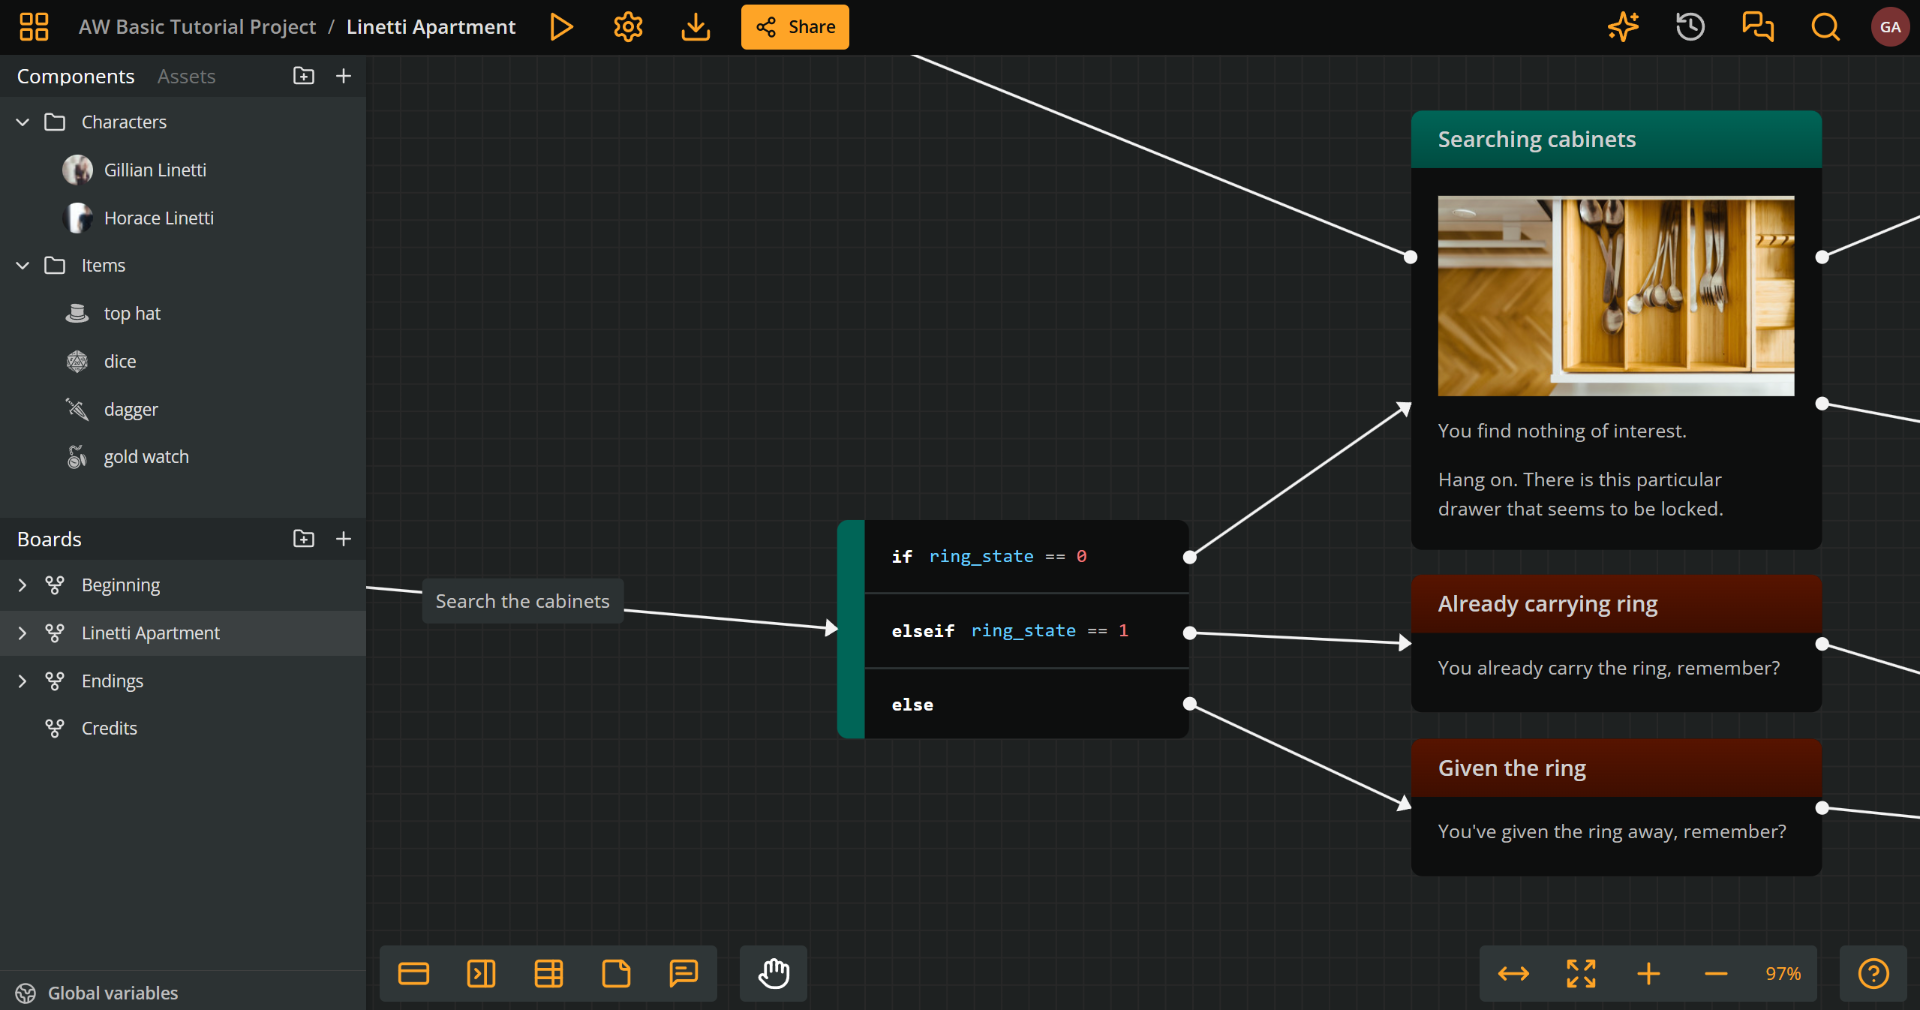Click the cabinet drawer image thumbnail
The height and width of the screenshot is (1010, 1920).
[x=1616, y=296]
